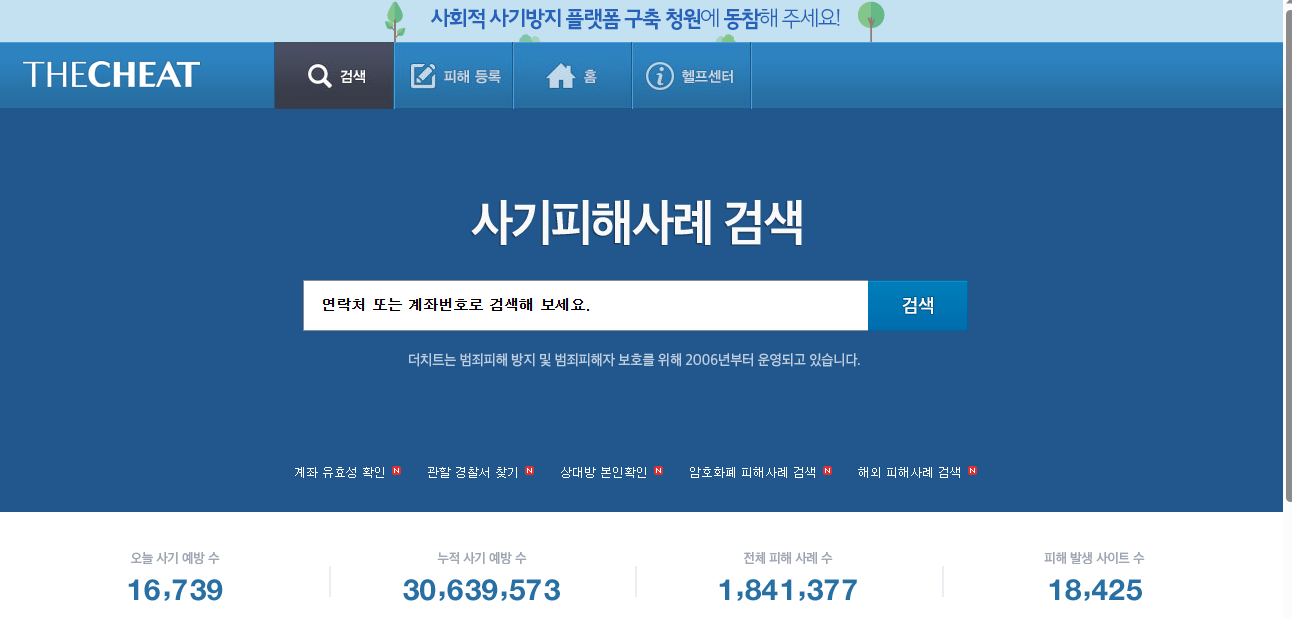Focus the 연락처 또는 계좌번호 search field
The height and width of the screenshot is (618, 1292).
click(x=586, y=305)
